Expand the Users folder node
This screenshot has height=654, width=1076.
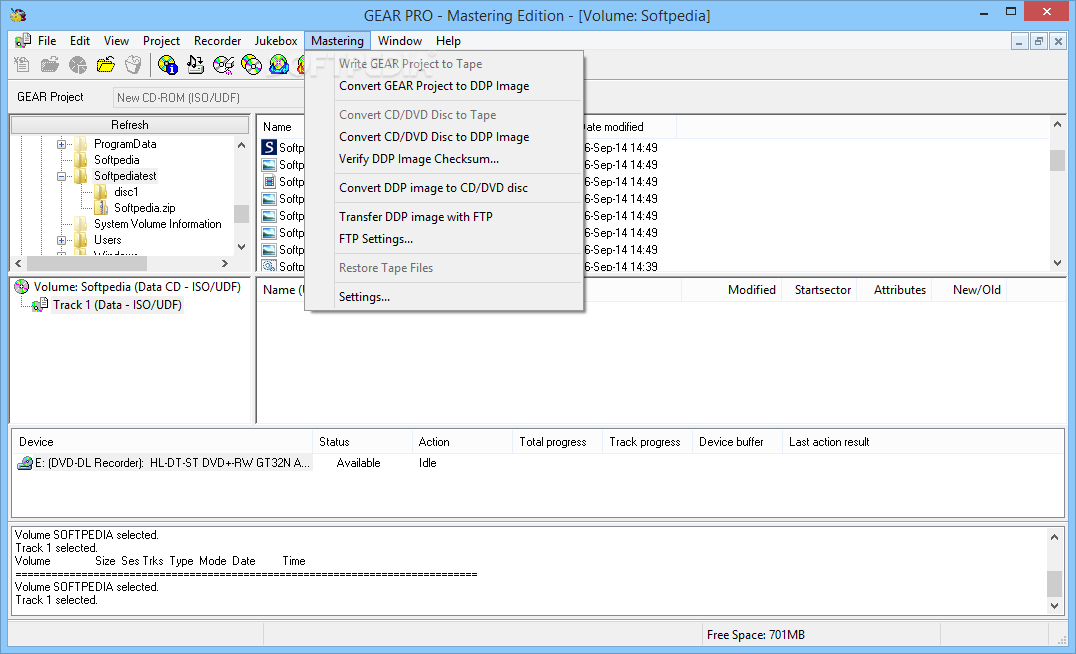click(x=61, y=240)
